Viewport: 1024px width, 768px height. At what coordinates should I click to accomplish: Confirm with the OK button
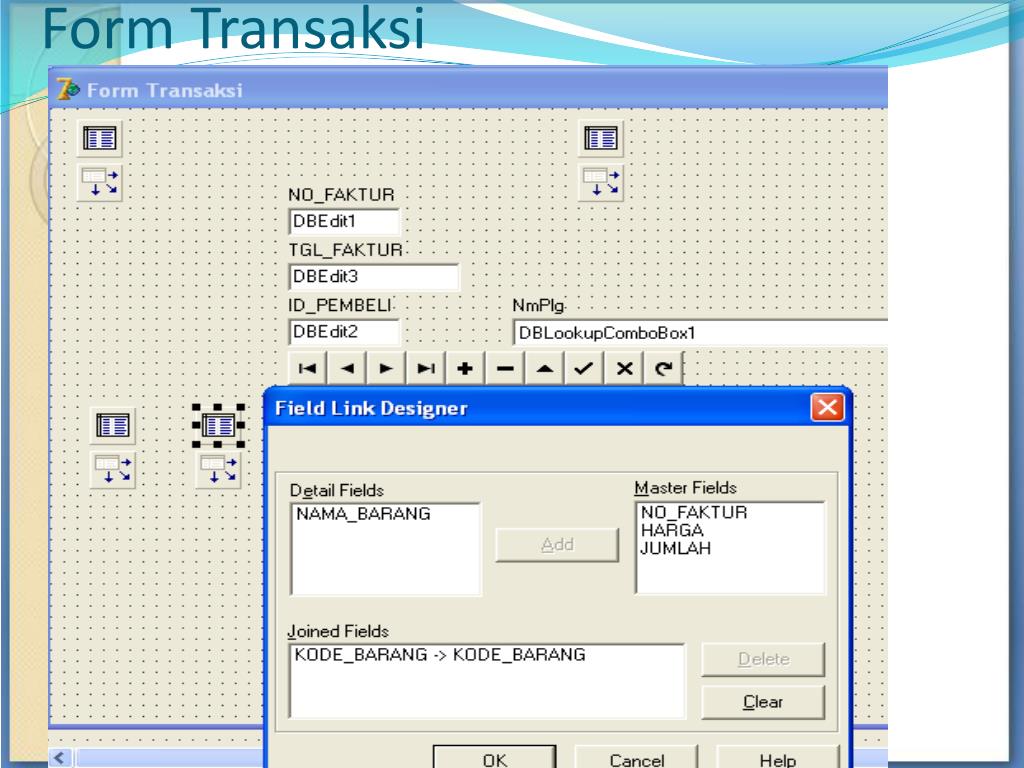(x=495, y=759)
